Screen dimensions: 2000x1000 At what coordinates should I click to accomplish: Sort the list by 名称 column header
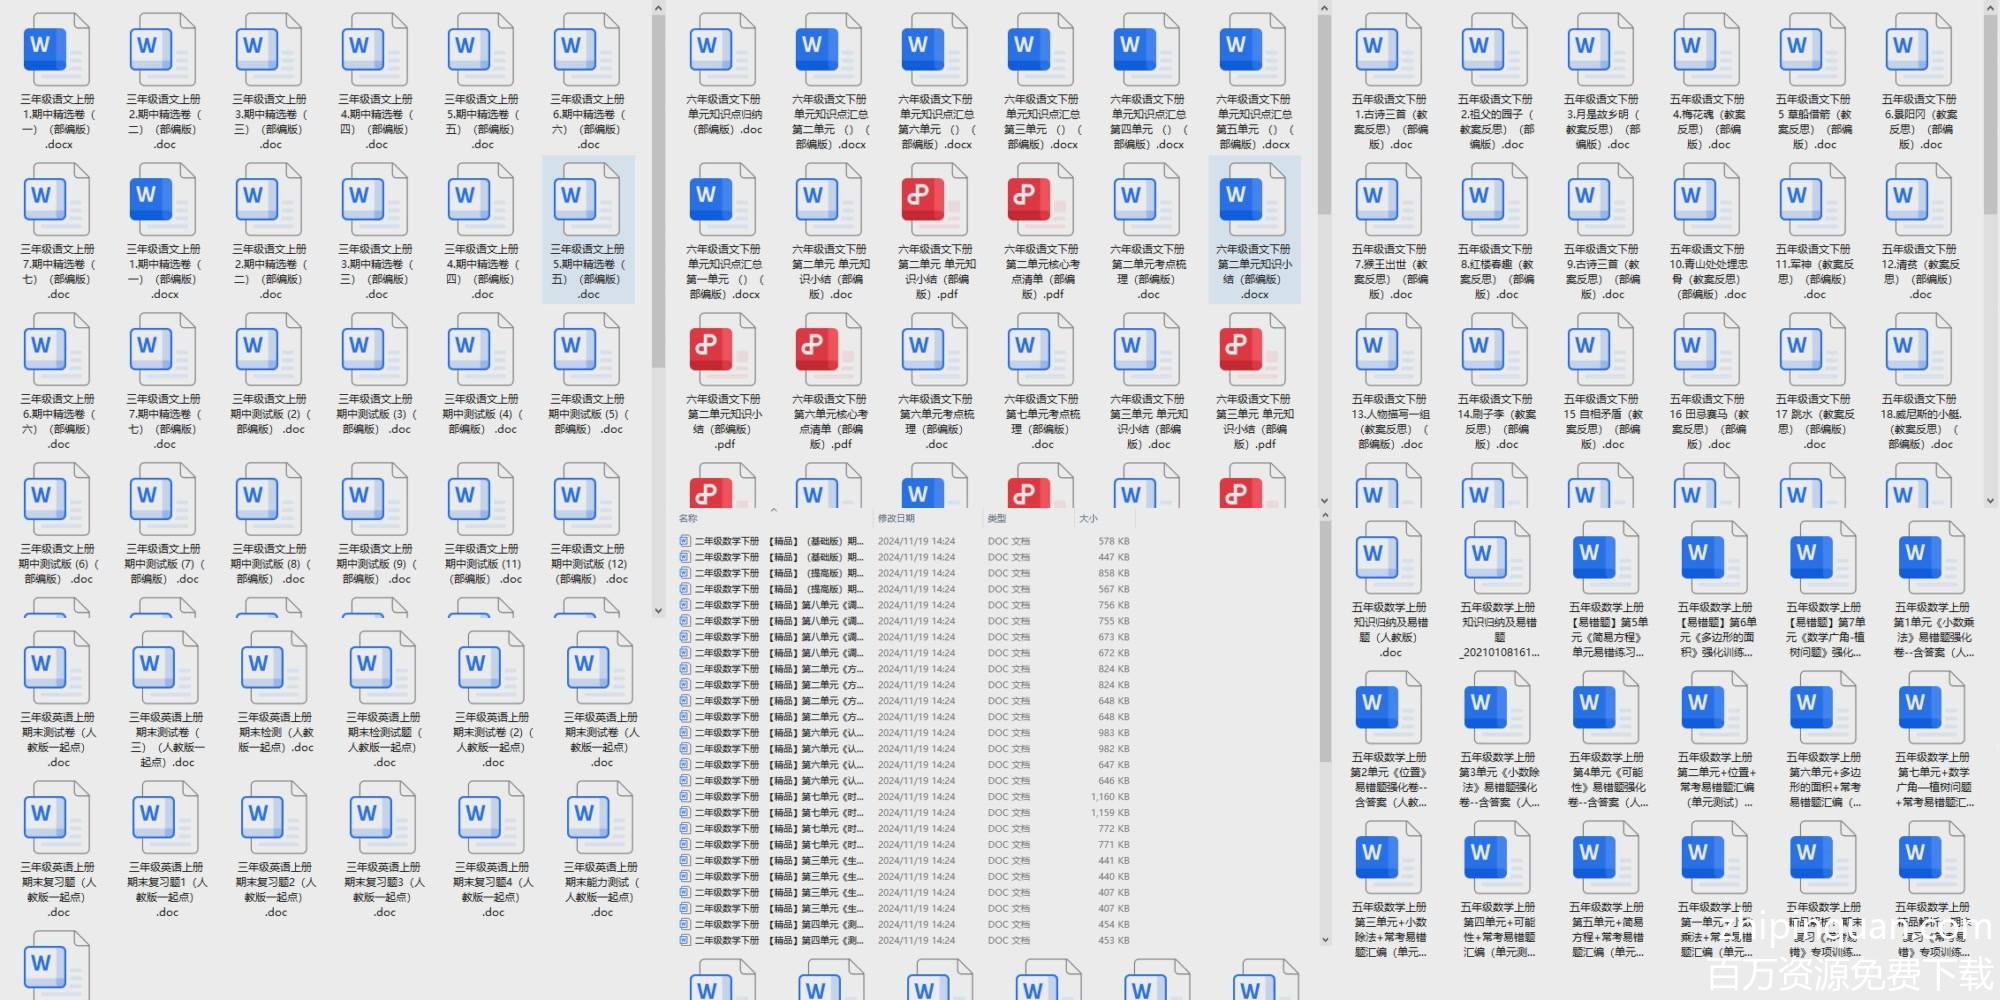point(689,519)
